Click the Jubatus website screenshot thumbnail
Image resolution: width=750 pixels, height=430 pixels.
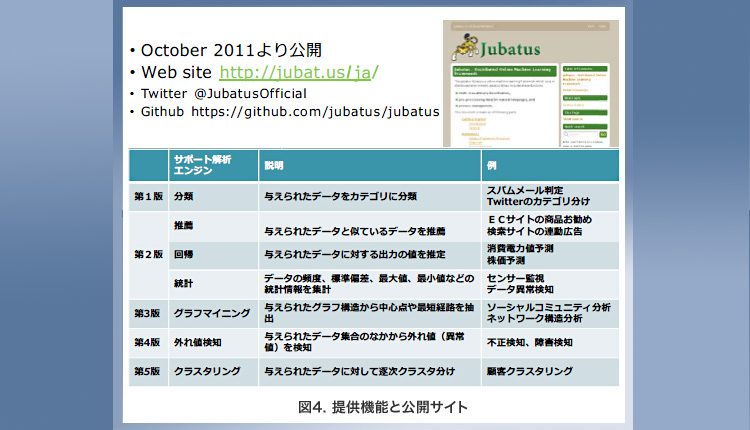pyautogui.click(x=530, y=84)
